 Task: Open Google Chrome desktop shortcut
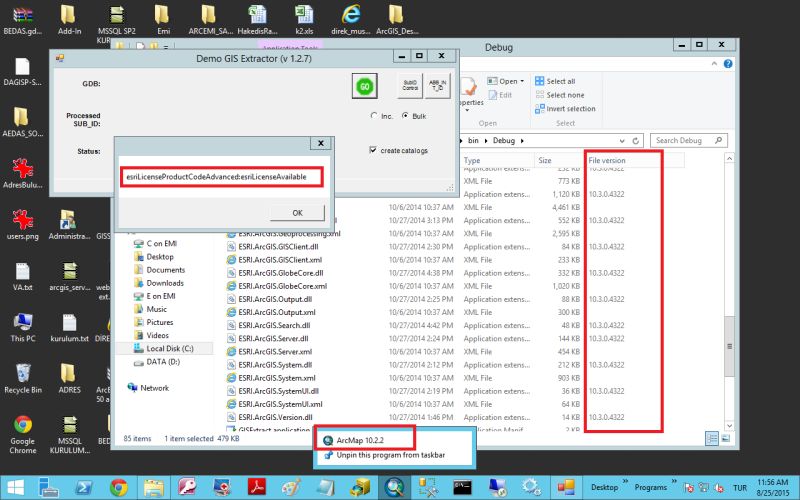coord(22,435)
